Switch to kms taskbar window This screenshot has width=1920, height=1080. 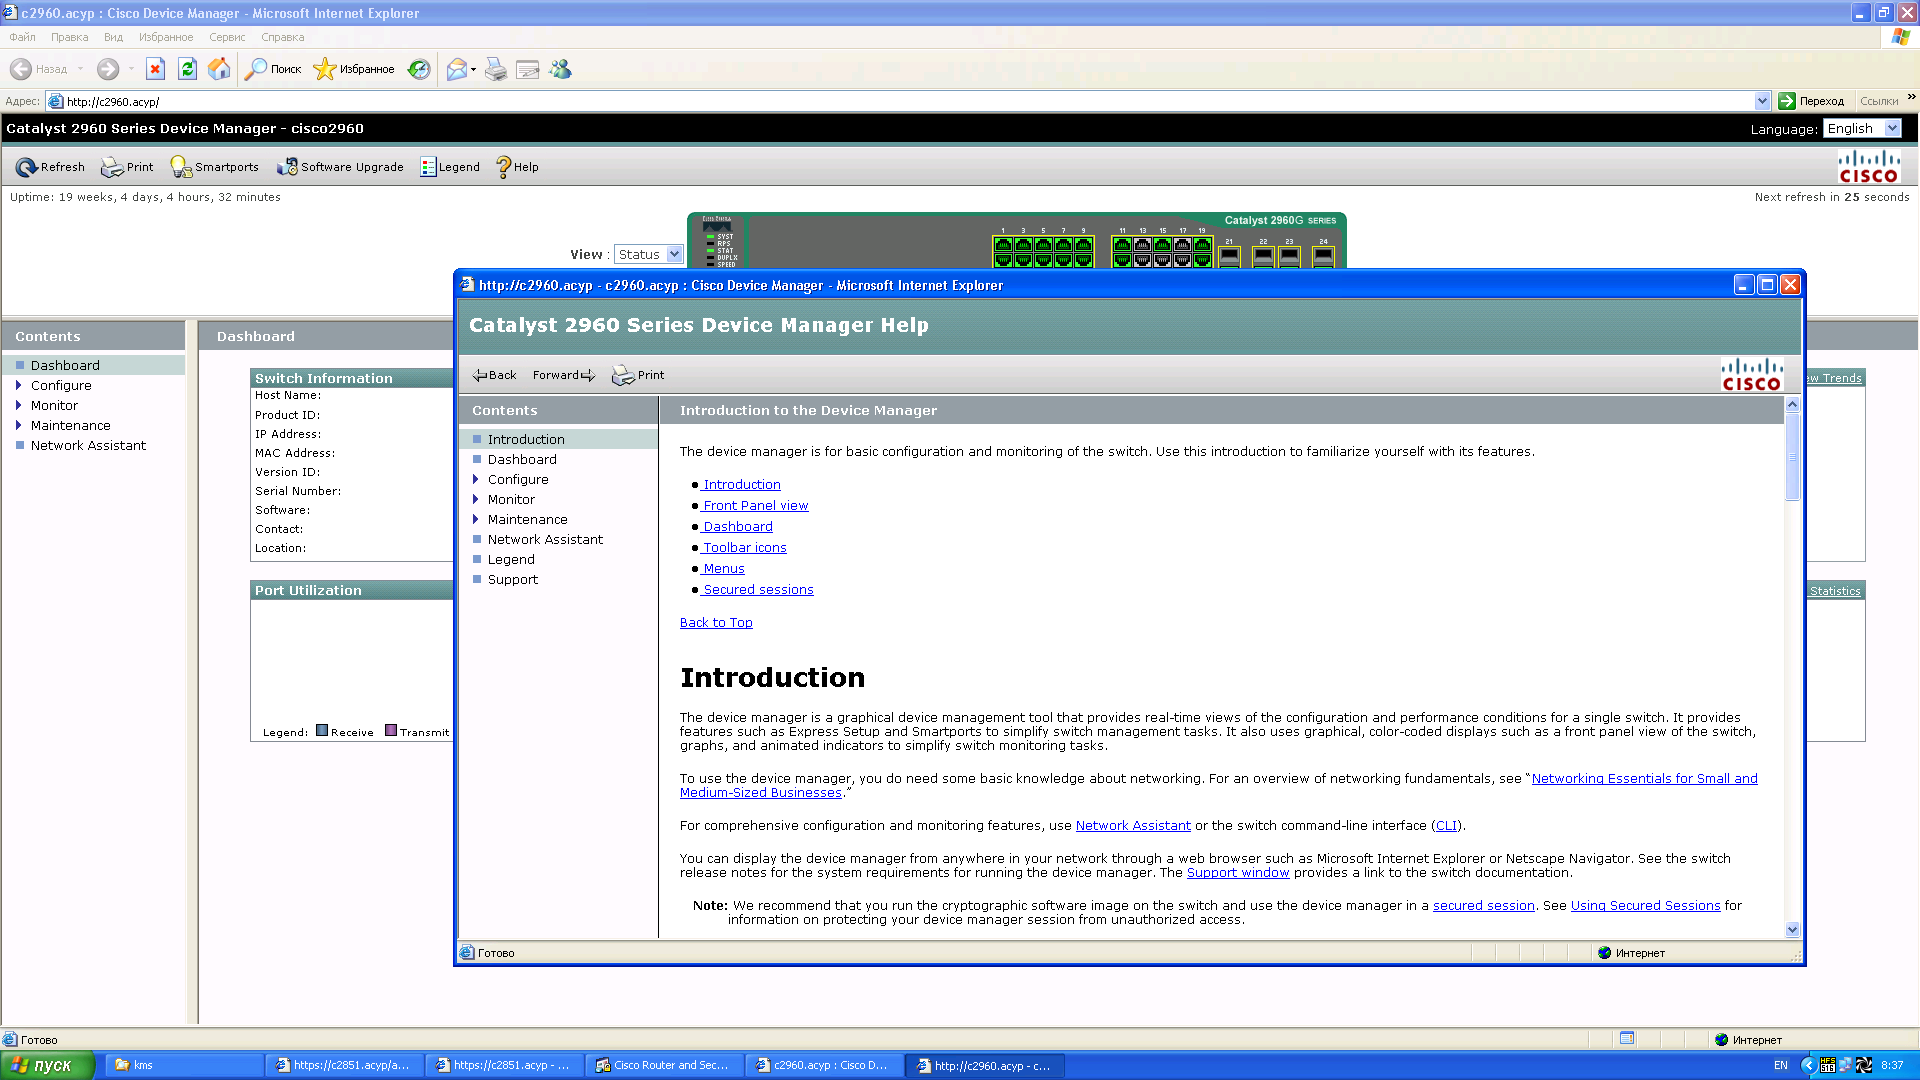click(x=185, y=1065)
